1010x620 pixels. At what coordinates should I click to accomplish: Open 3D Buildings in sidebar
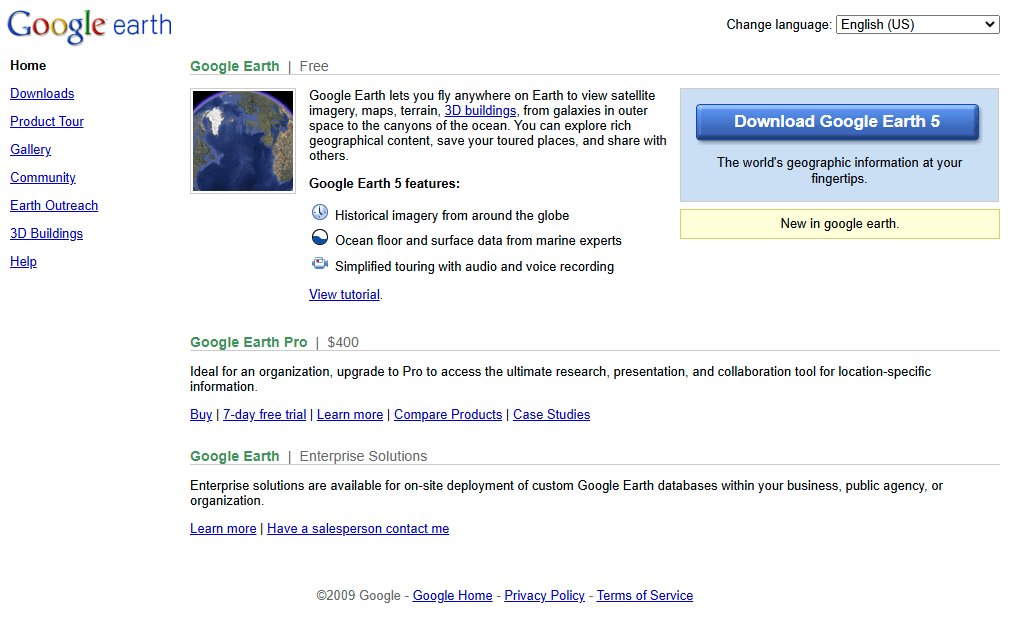click(x=46, y=234)
